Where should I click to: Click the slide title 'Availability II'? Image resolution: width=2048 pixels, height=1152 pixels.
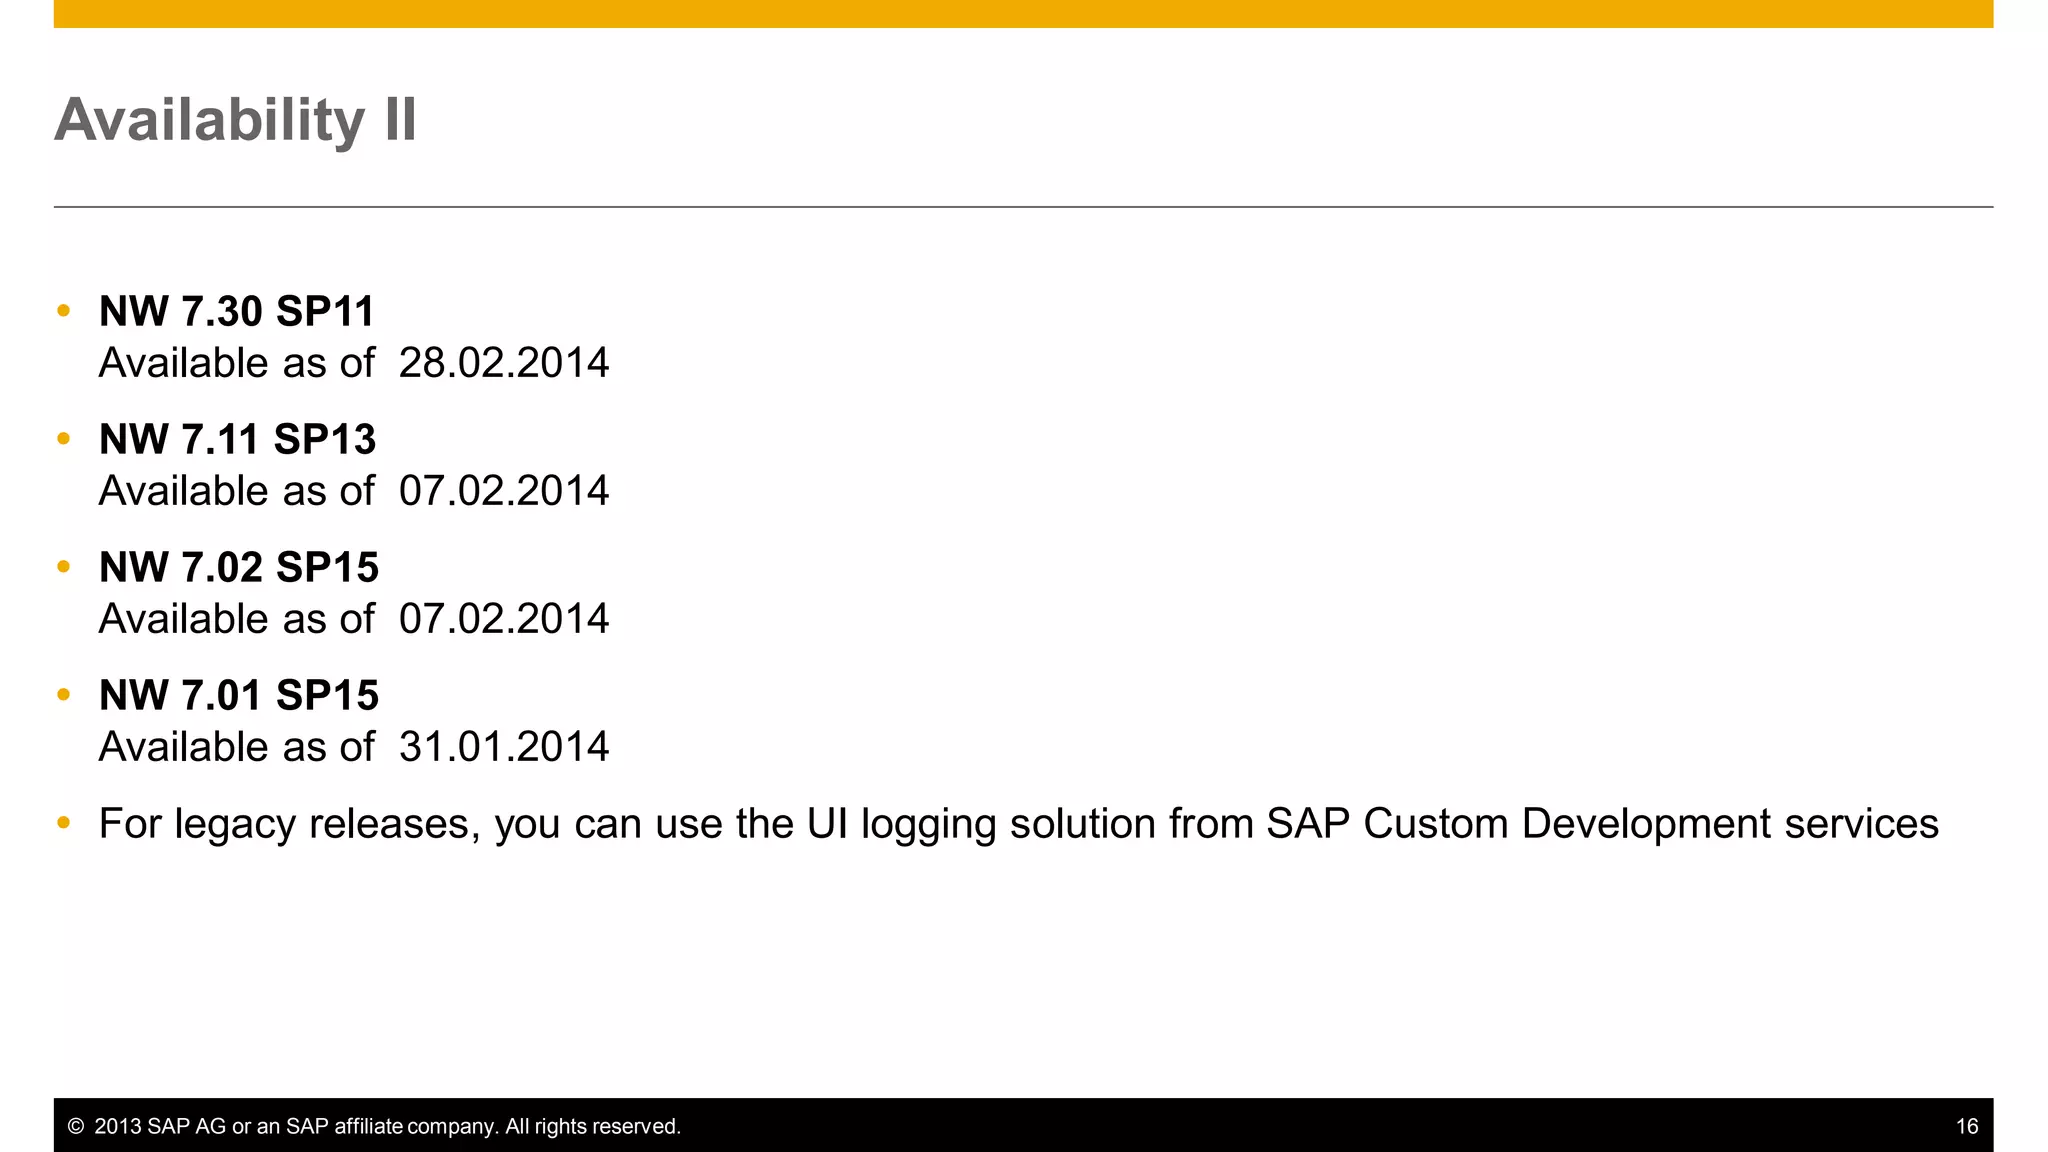[x=235, y=120]
